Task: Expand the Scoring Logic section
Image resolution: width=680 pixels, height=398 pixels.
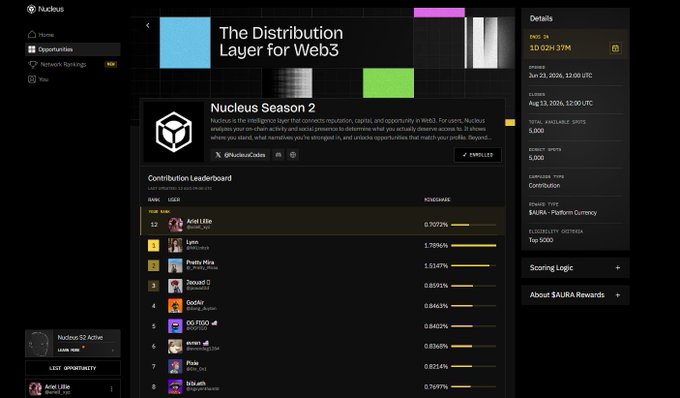Action: 575,268
